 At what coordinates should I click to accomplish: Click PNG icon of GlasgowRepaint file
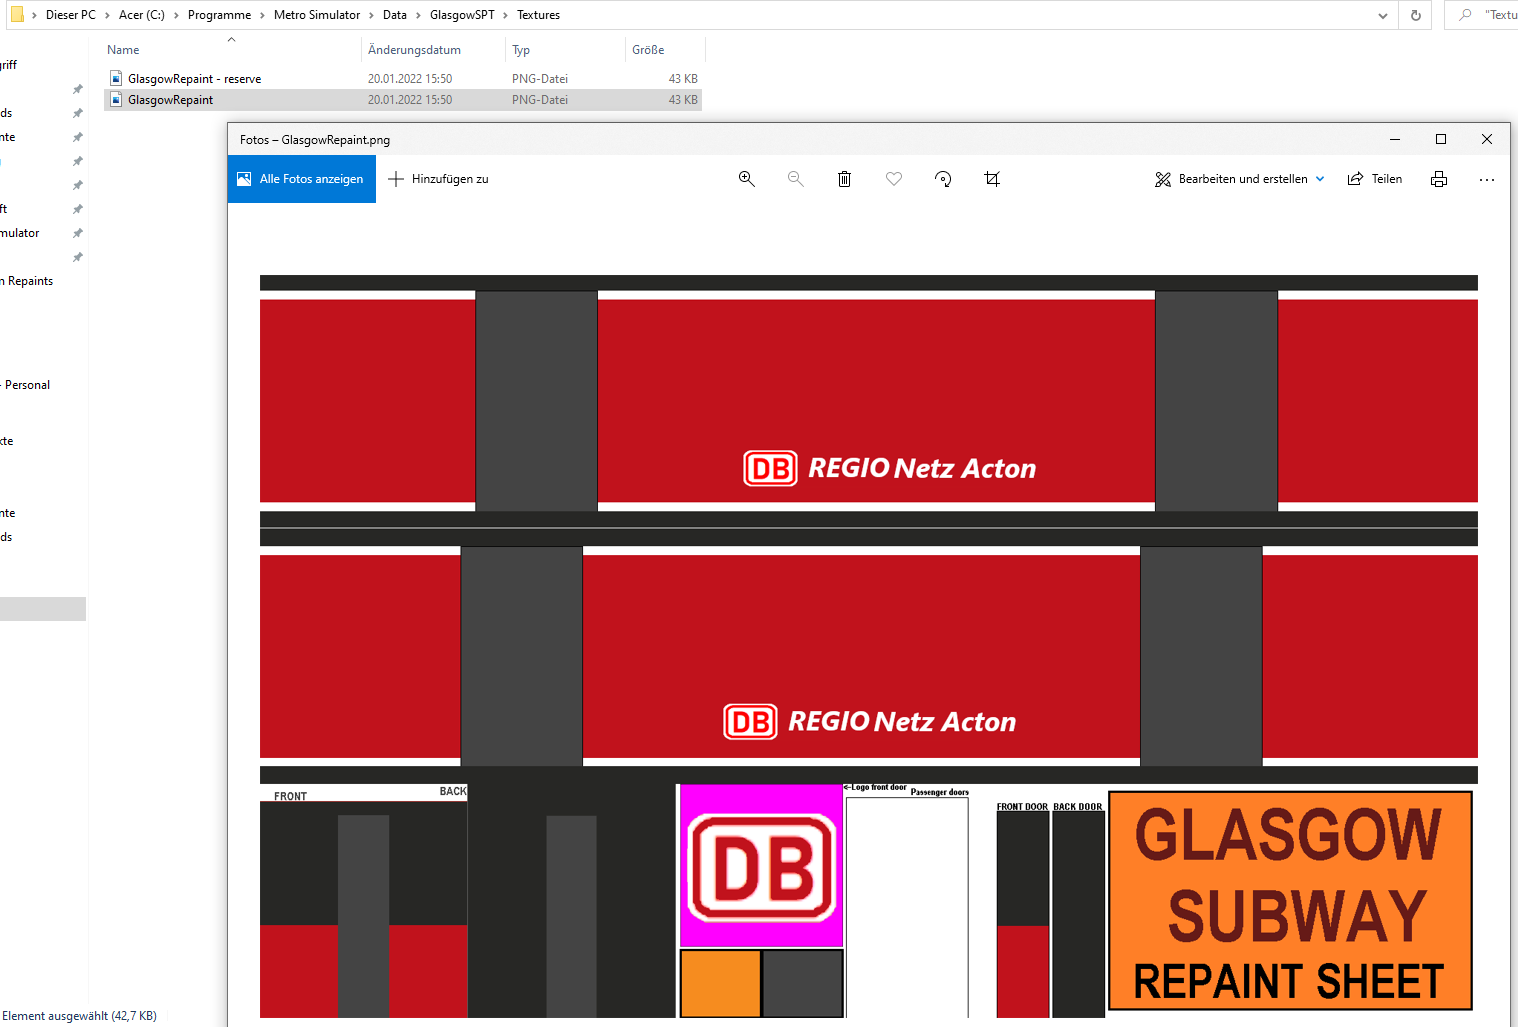click(116, 99)
